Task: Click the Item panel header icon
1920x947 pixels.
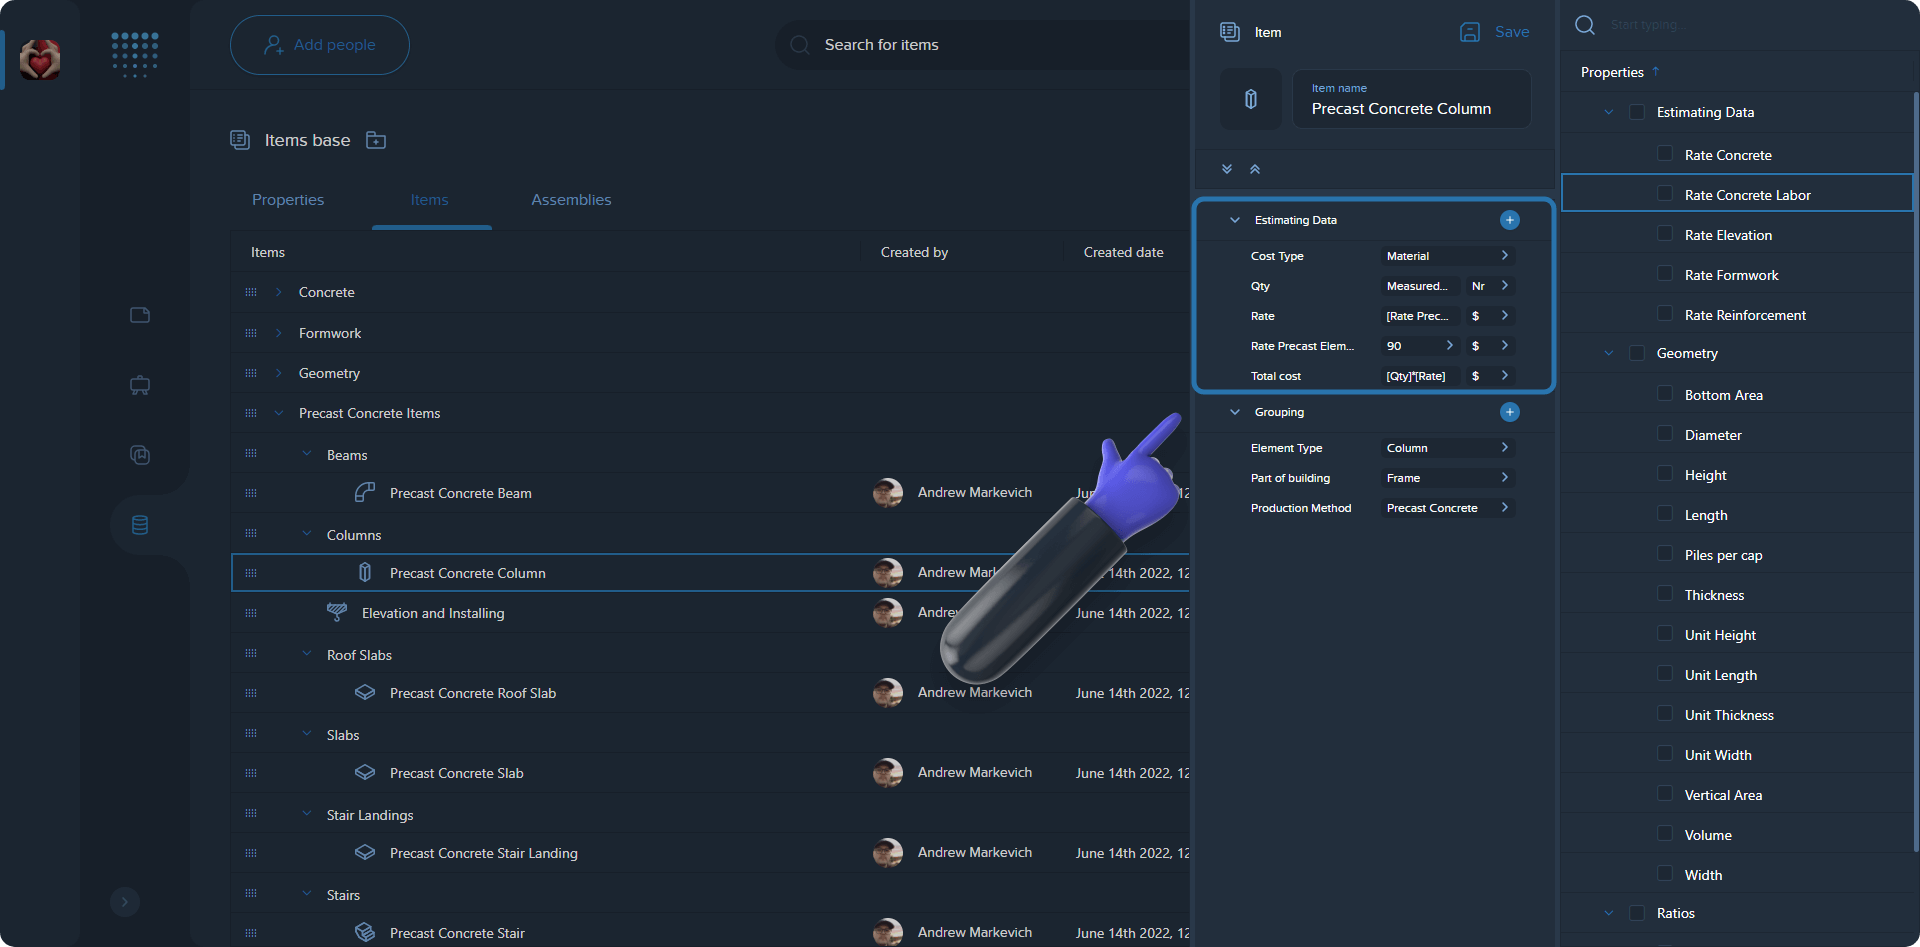Action: tap(1230, 32)
